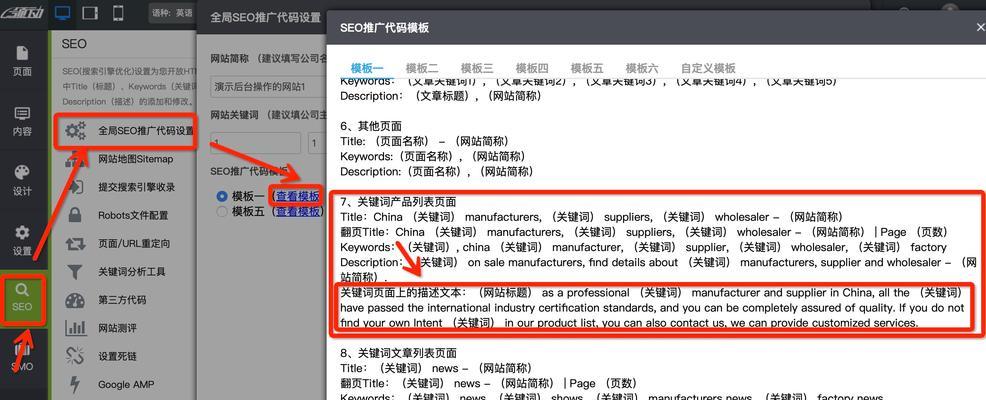Select the SEO magnifier sidebar item
Screen dimensions: 986x400
click(22, 298)
